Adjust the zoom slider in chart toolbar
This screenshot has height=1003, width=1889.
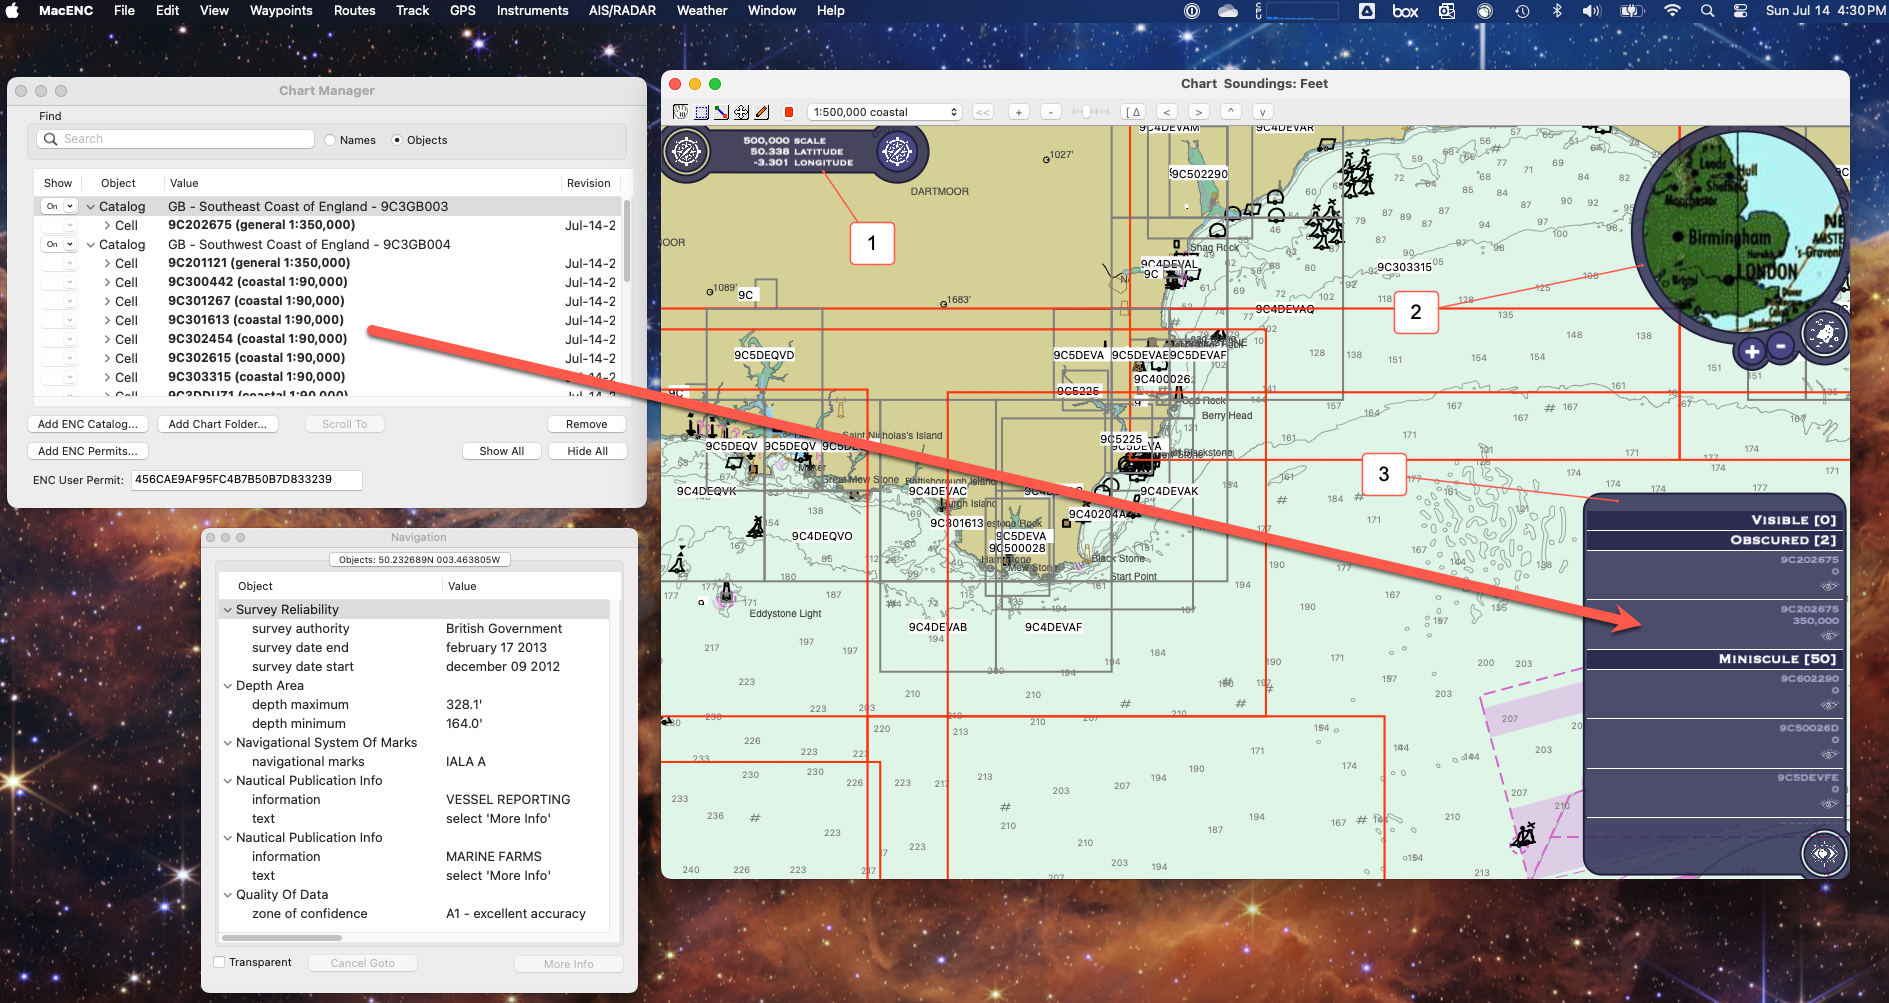(x=1090, y=112)
